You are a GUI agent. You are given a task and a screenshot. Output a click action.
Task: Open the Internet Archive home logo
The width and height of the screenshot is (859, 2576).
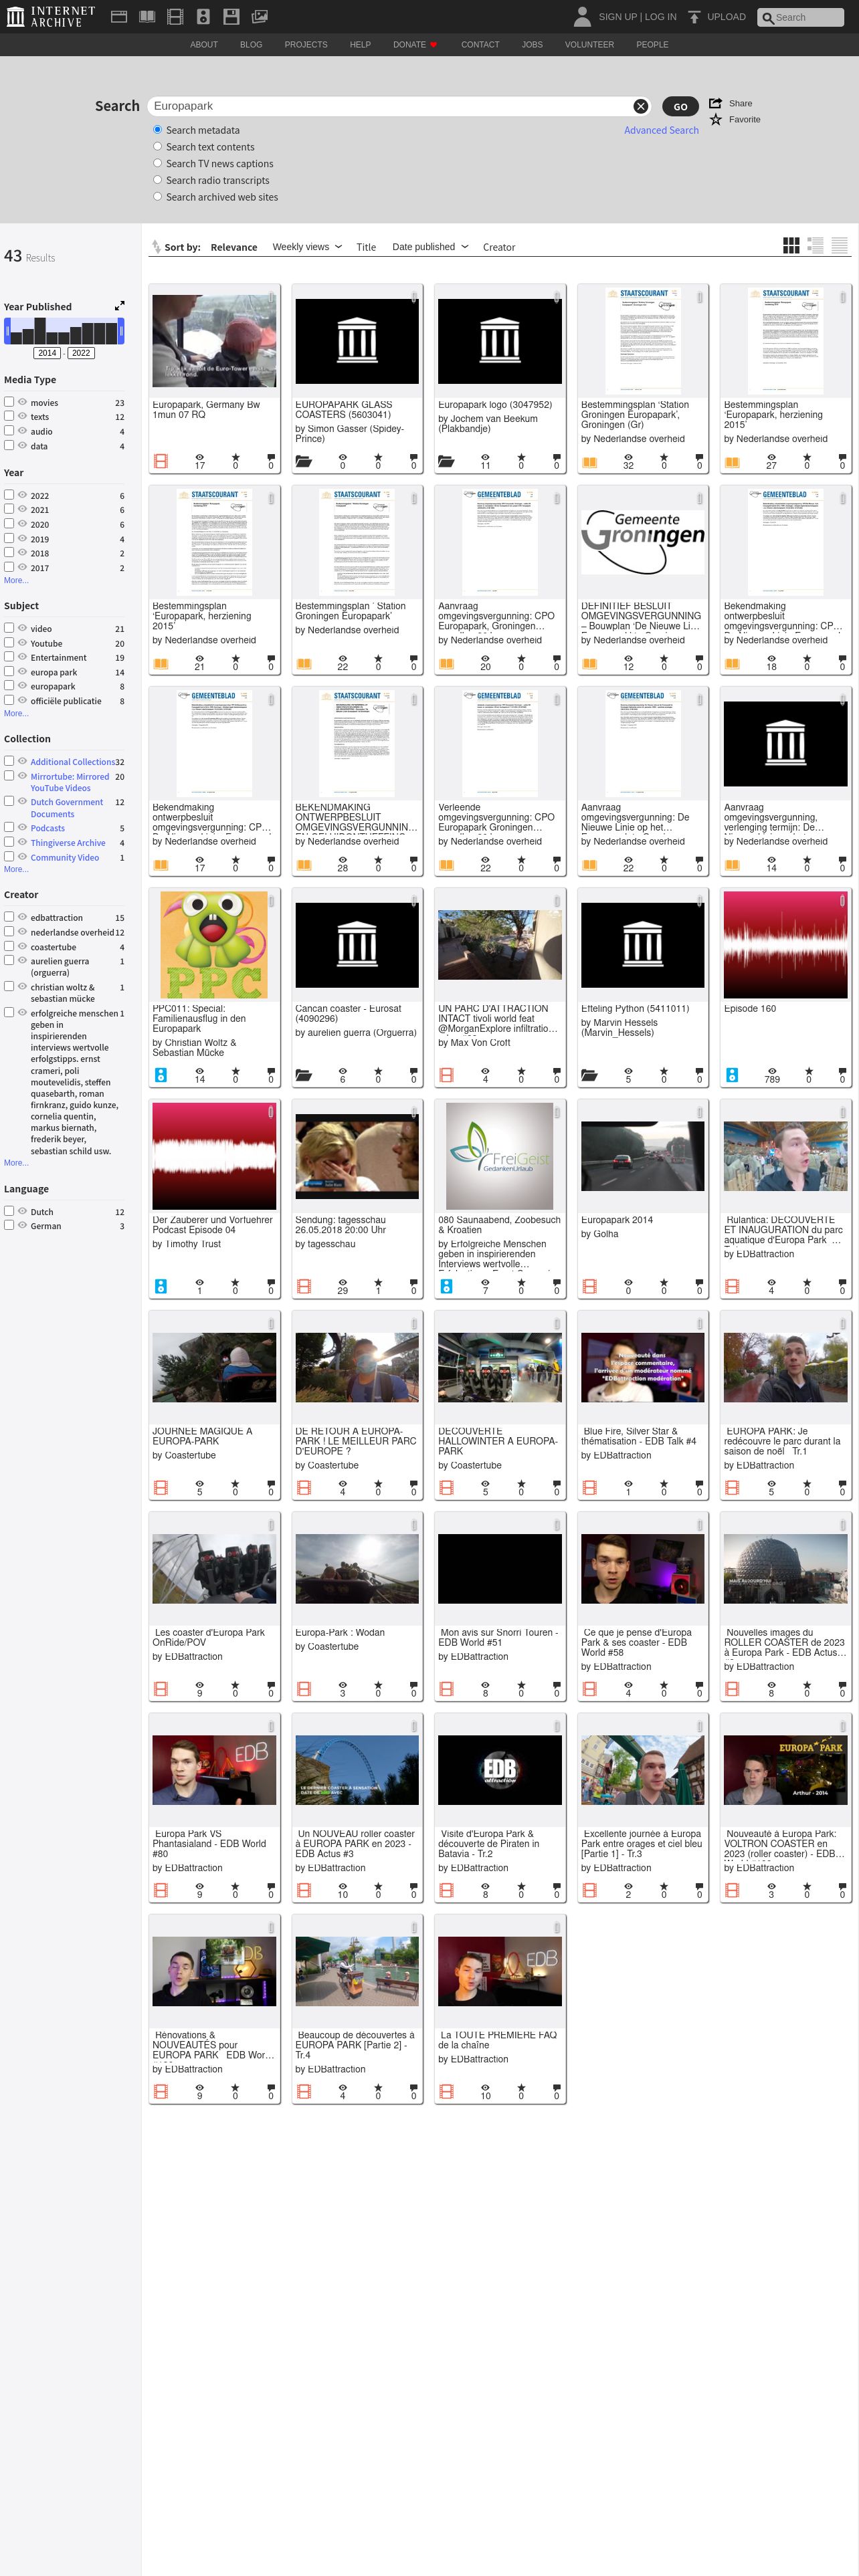50,16
